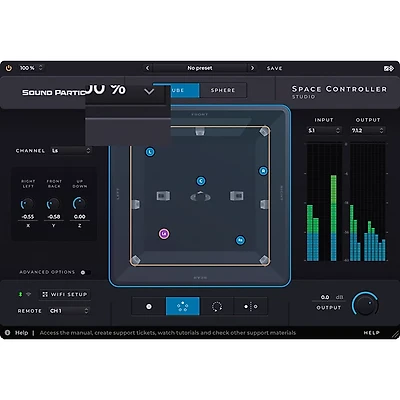
Task: Click the rear left corner speaker
Action: (135, 260)
